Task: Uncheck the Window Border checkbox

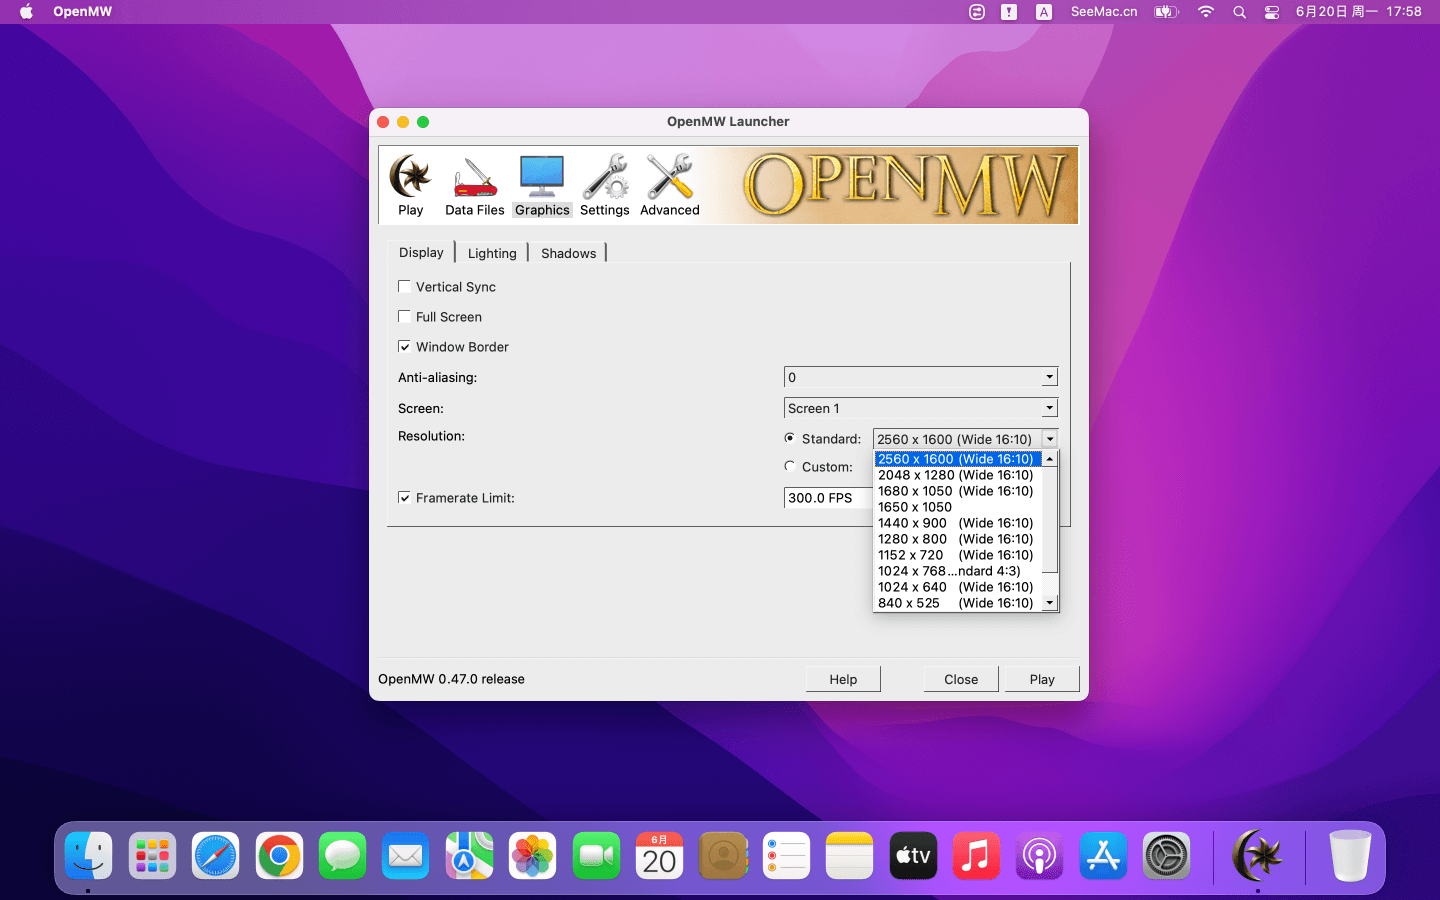Action: pyautogui.click(x=404, y=346)
